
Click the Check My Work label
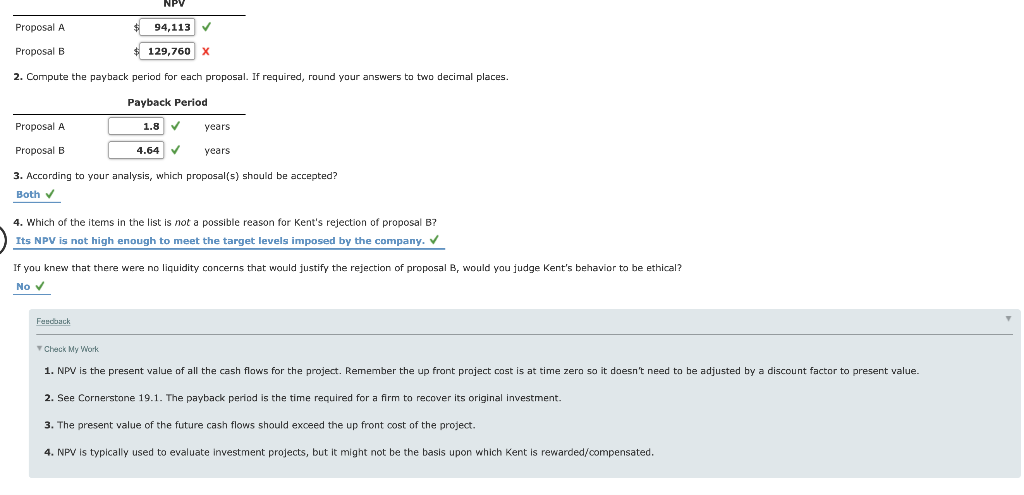coord(71,349)
